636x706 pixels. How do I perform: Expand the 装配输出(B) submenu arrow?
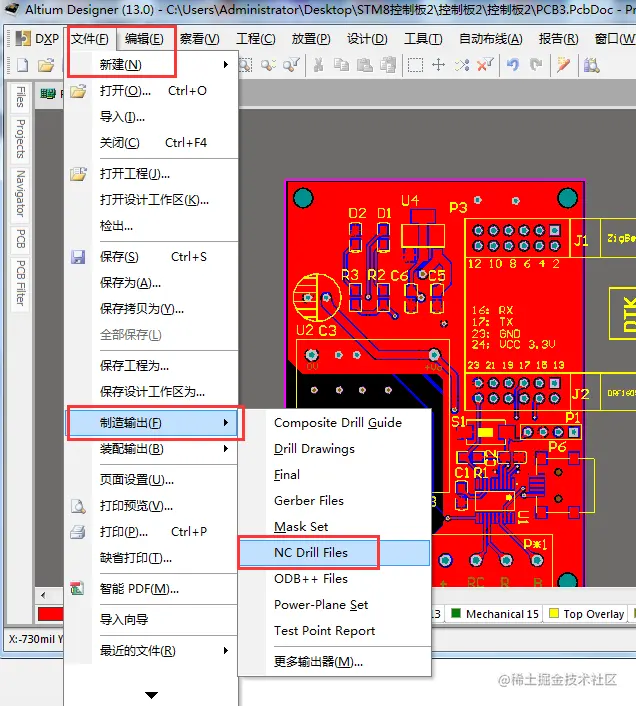(x=226, y=448)
